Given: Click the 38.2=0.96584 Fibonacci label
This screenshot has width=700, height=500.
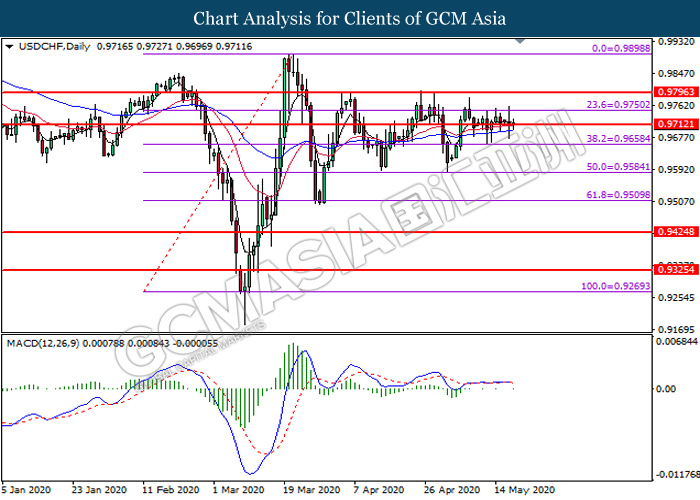Looking at the screenshot, I should point(618,139).
